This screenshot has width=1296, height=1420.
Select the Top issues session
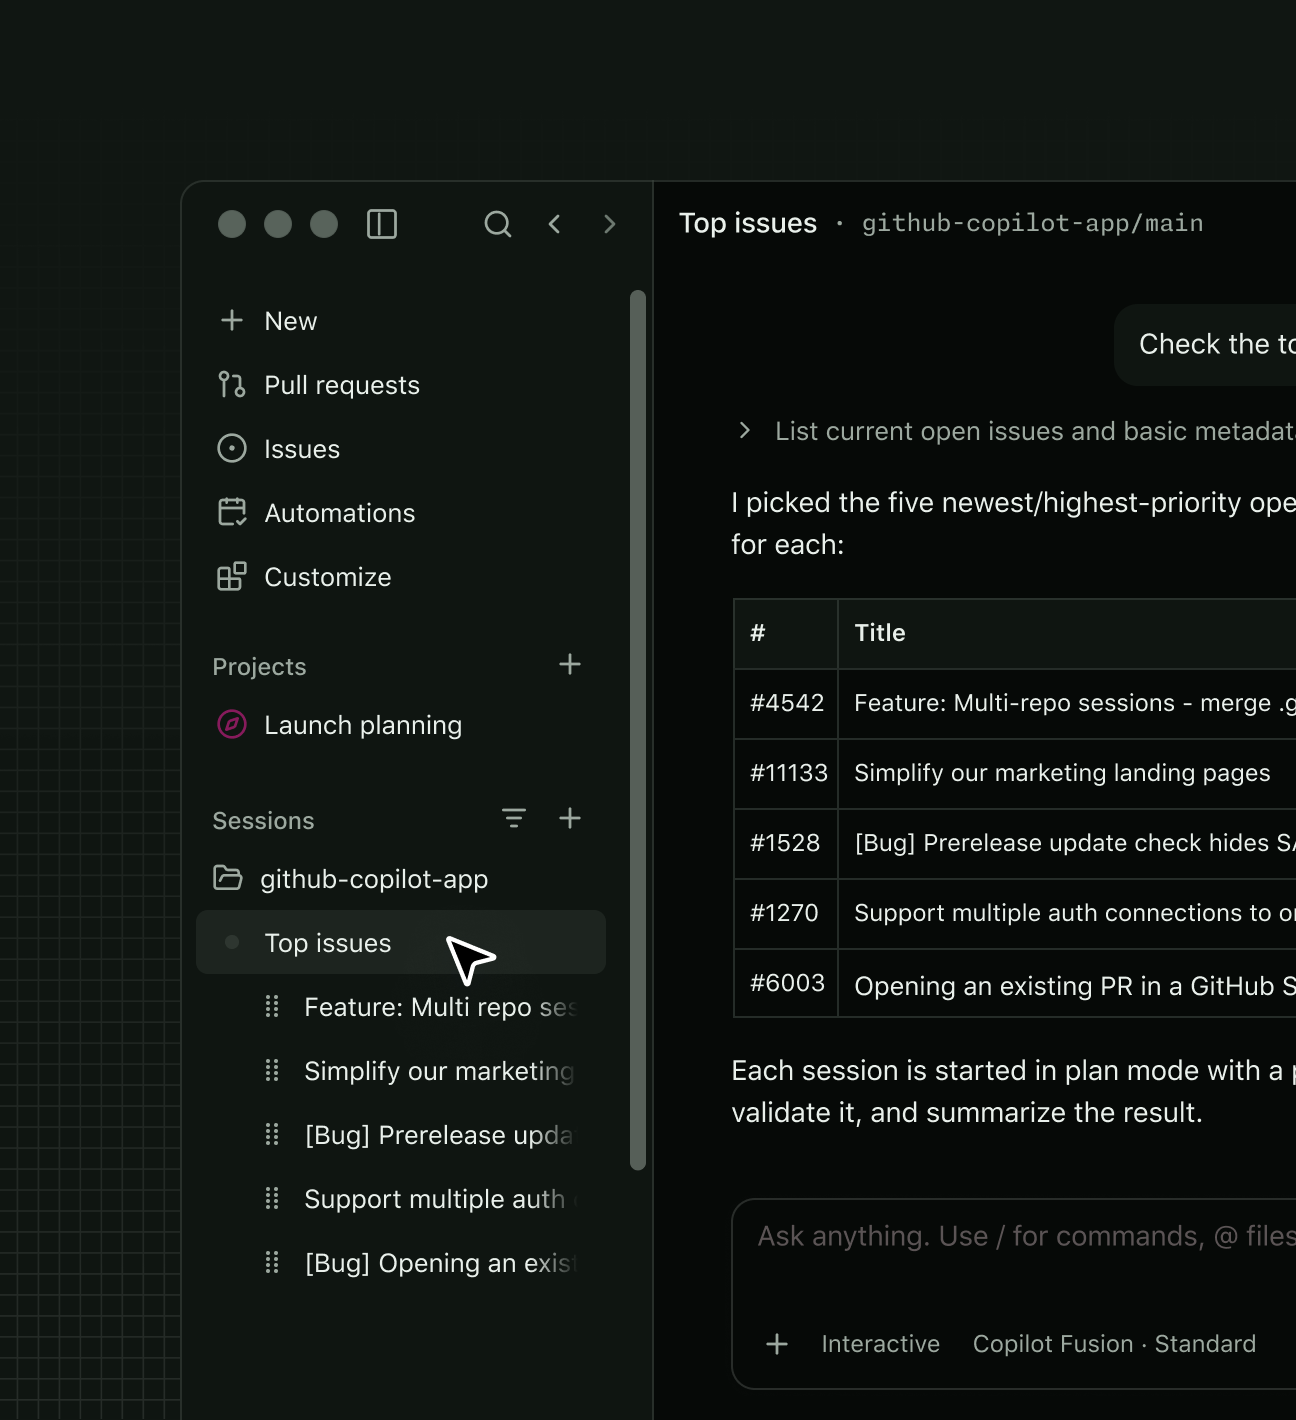click(401, 942)
